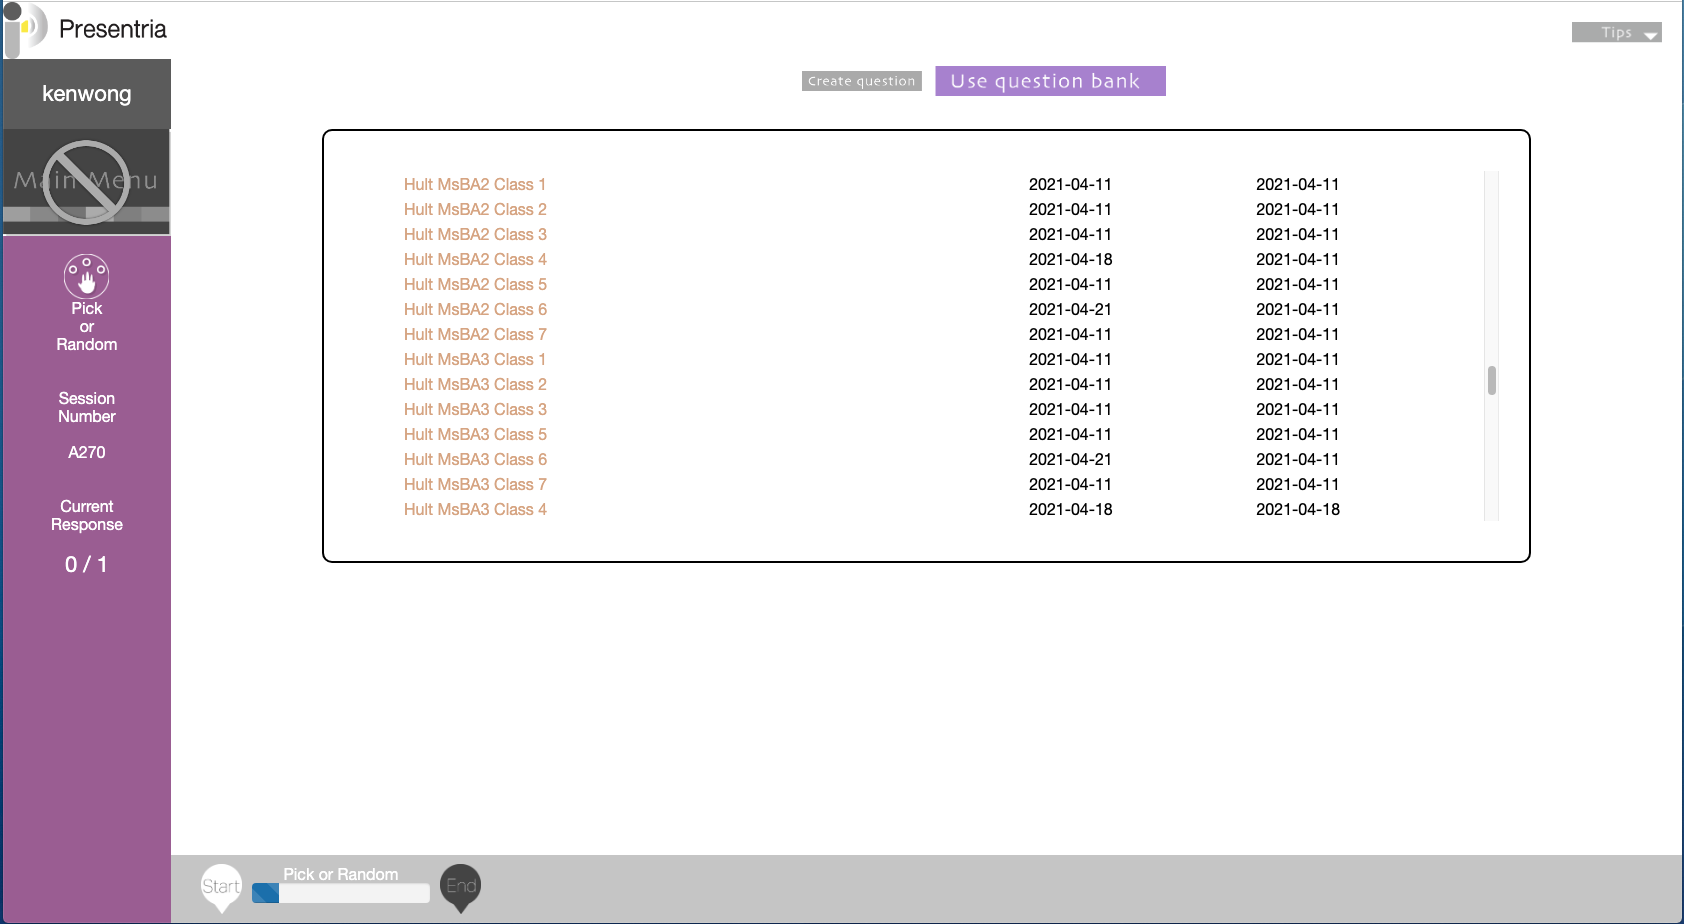Select the Pick or Random hand icon

click(x=87, y=276)
